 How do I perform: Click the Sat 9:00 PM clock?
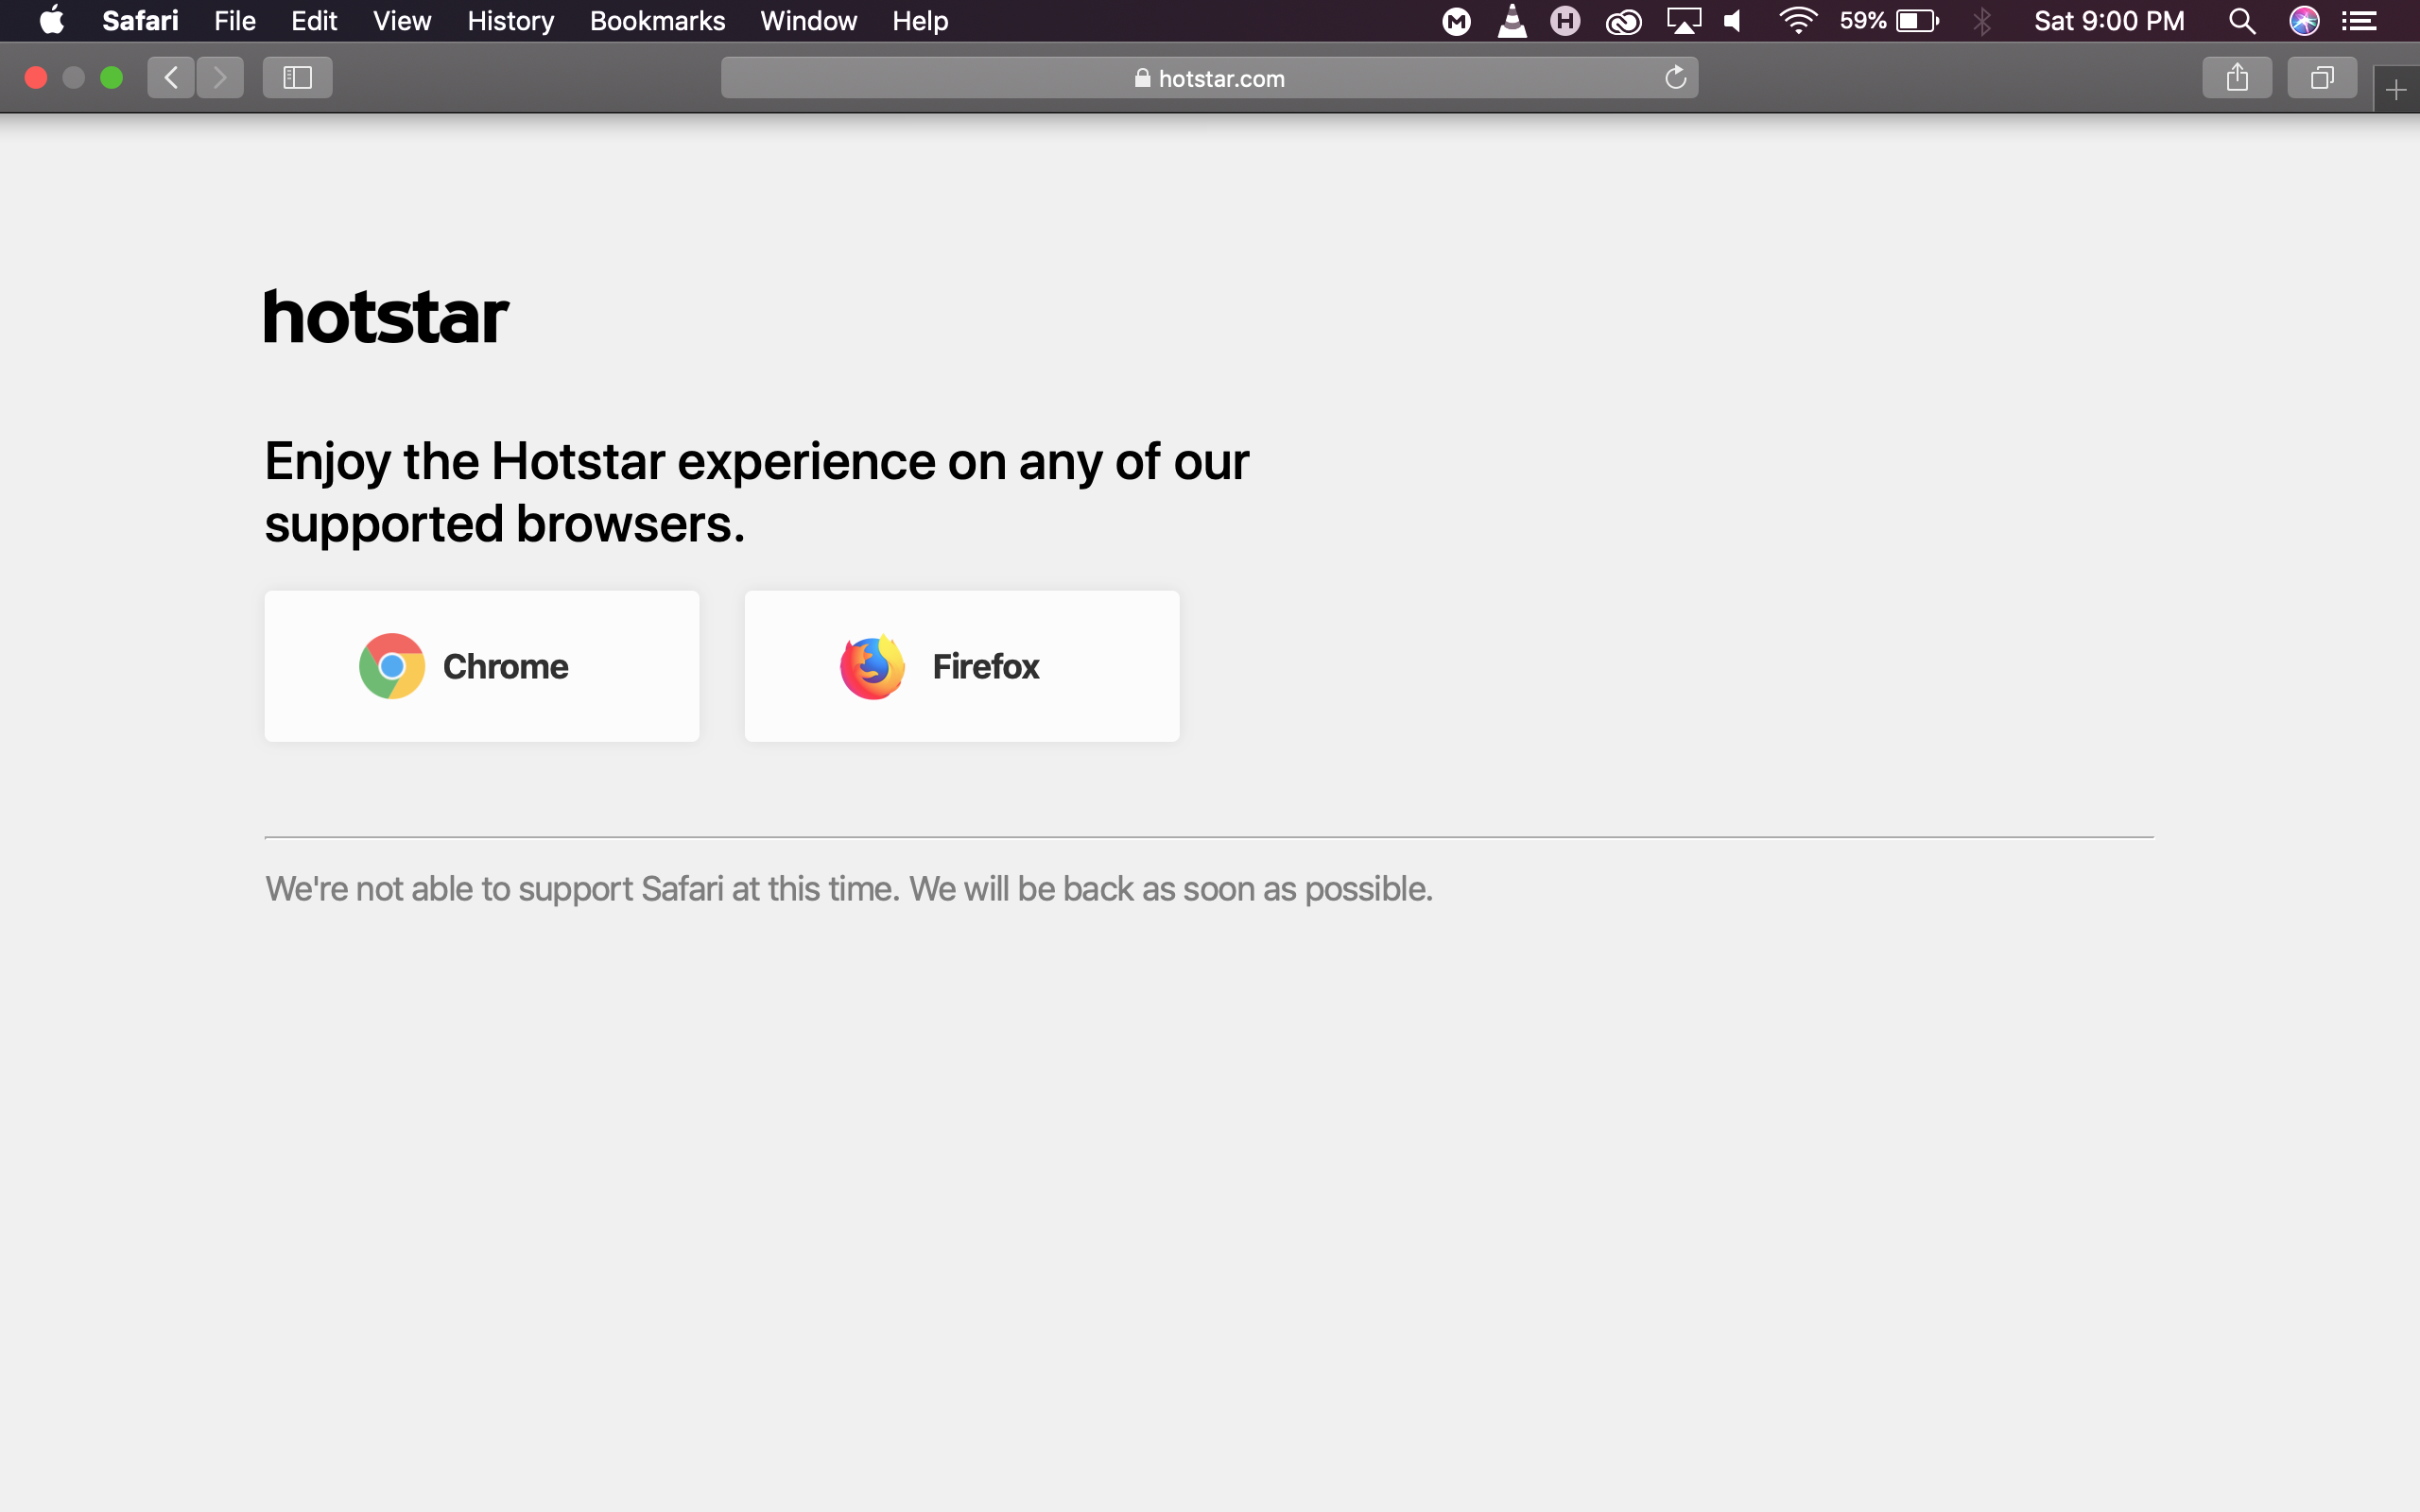pyautogui.click(x=2109, y=21)
